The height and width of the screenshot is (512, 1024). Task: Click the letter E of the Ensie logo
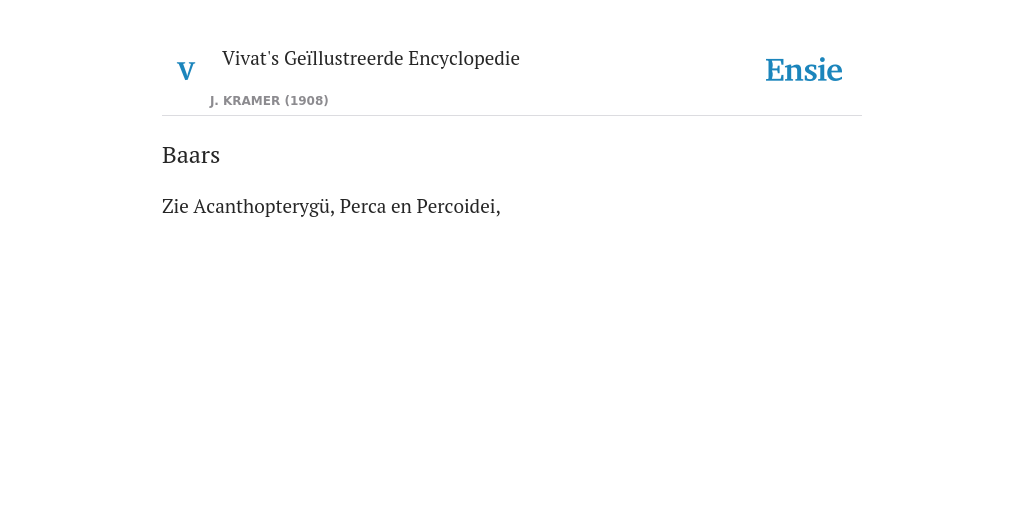[x=775, y=70]
